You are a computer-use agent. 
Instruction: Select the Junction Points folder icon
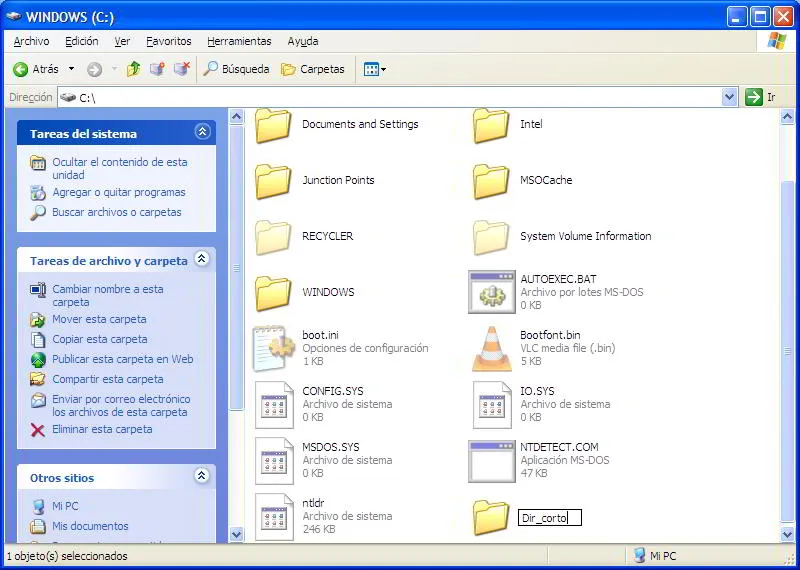click(273, 182)
